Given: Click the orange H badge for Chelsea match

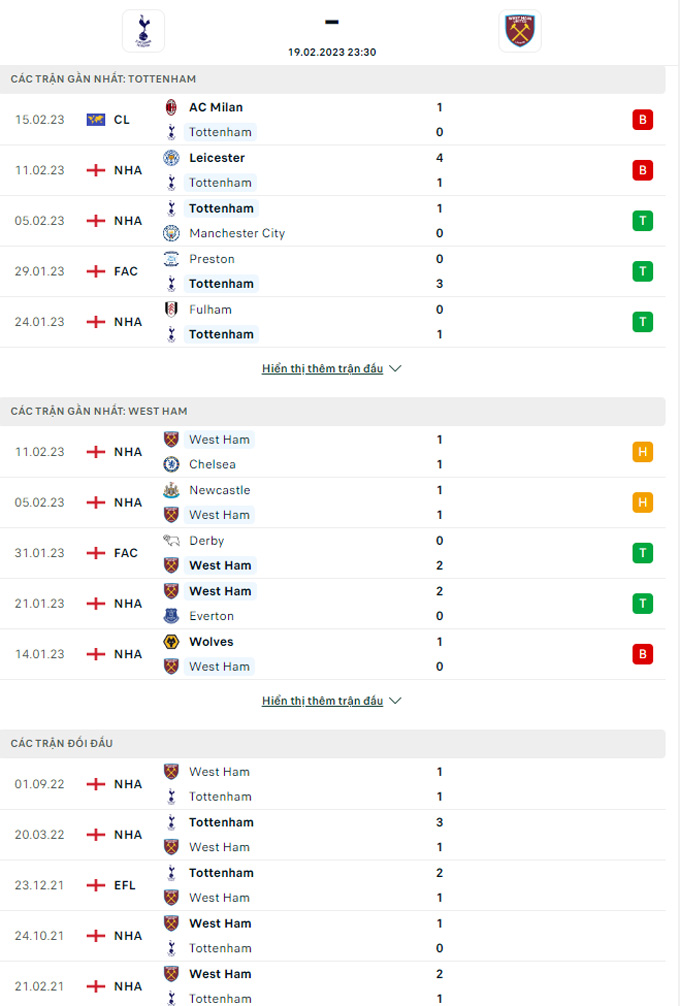Looking at the screenshot, I should click(642, 452).
